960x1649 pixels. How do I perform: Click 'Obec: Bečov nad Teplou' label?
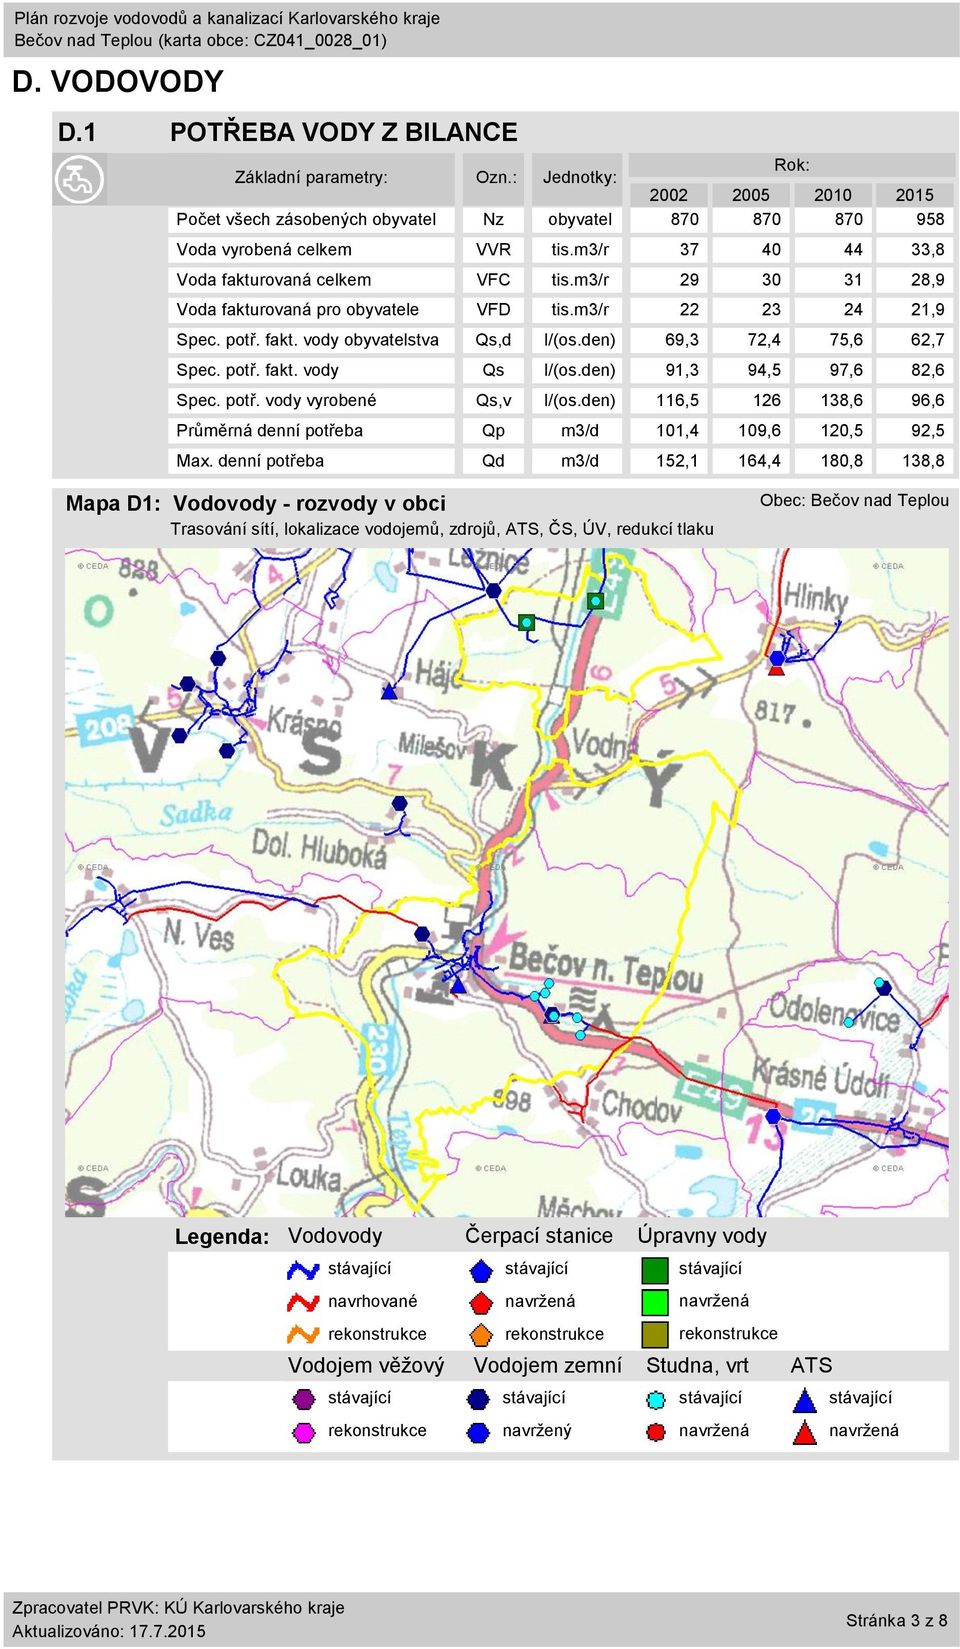[x=854, y=500]
